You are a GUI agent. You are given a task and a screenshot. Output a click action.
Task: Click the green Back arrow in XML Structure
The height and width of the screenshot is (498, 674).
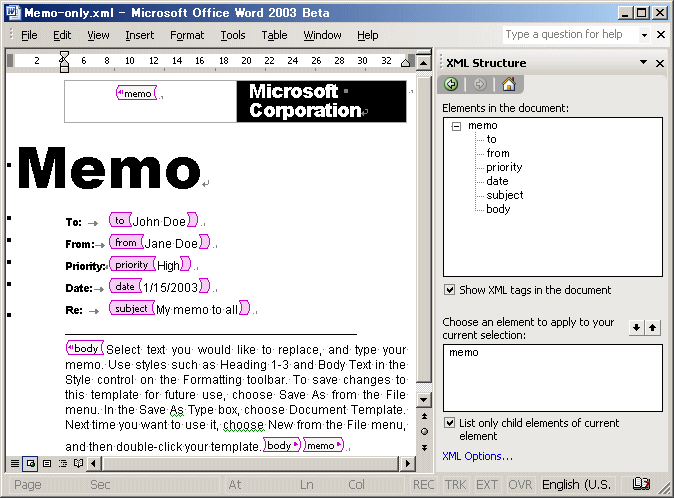coord(451,84)
